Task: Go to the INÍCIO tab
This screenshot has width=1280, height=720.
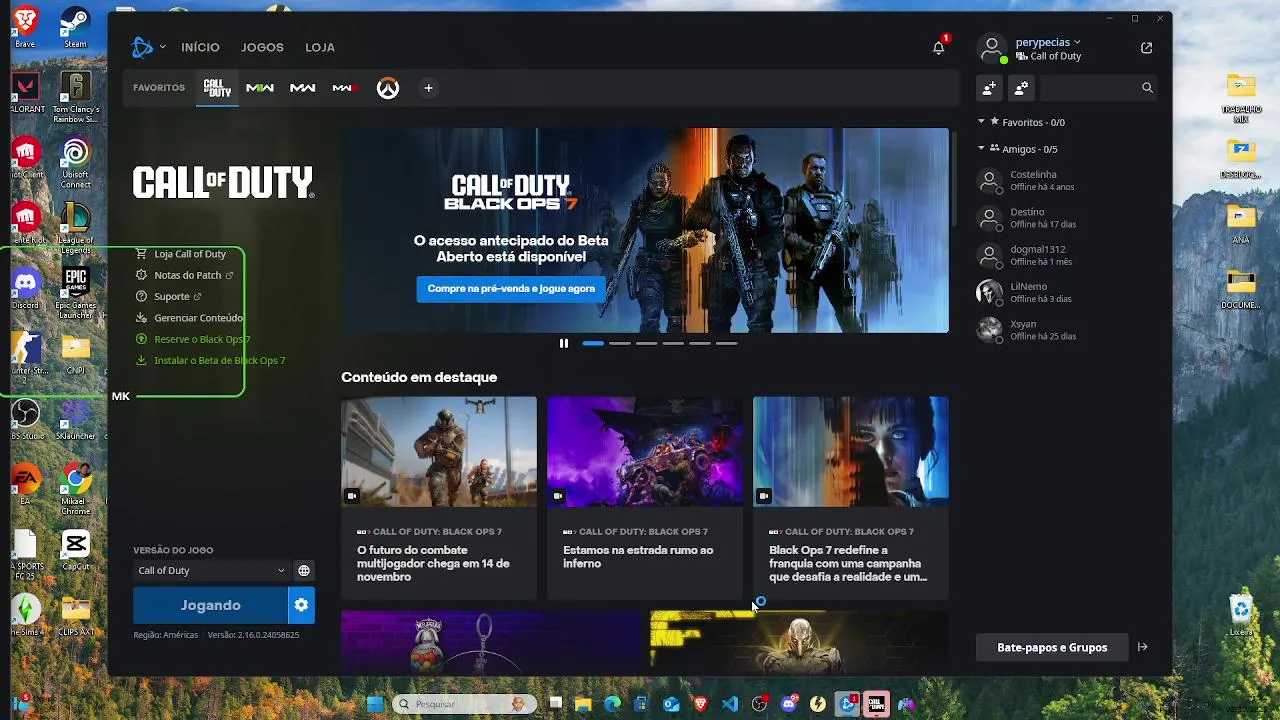Action: click(200, 47)
